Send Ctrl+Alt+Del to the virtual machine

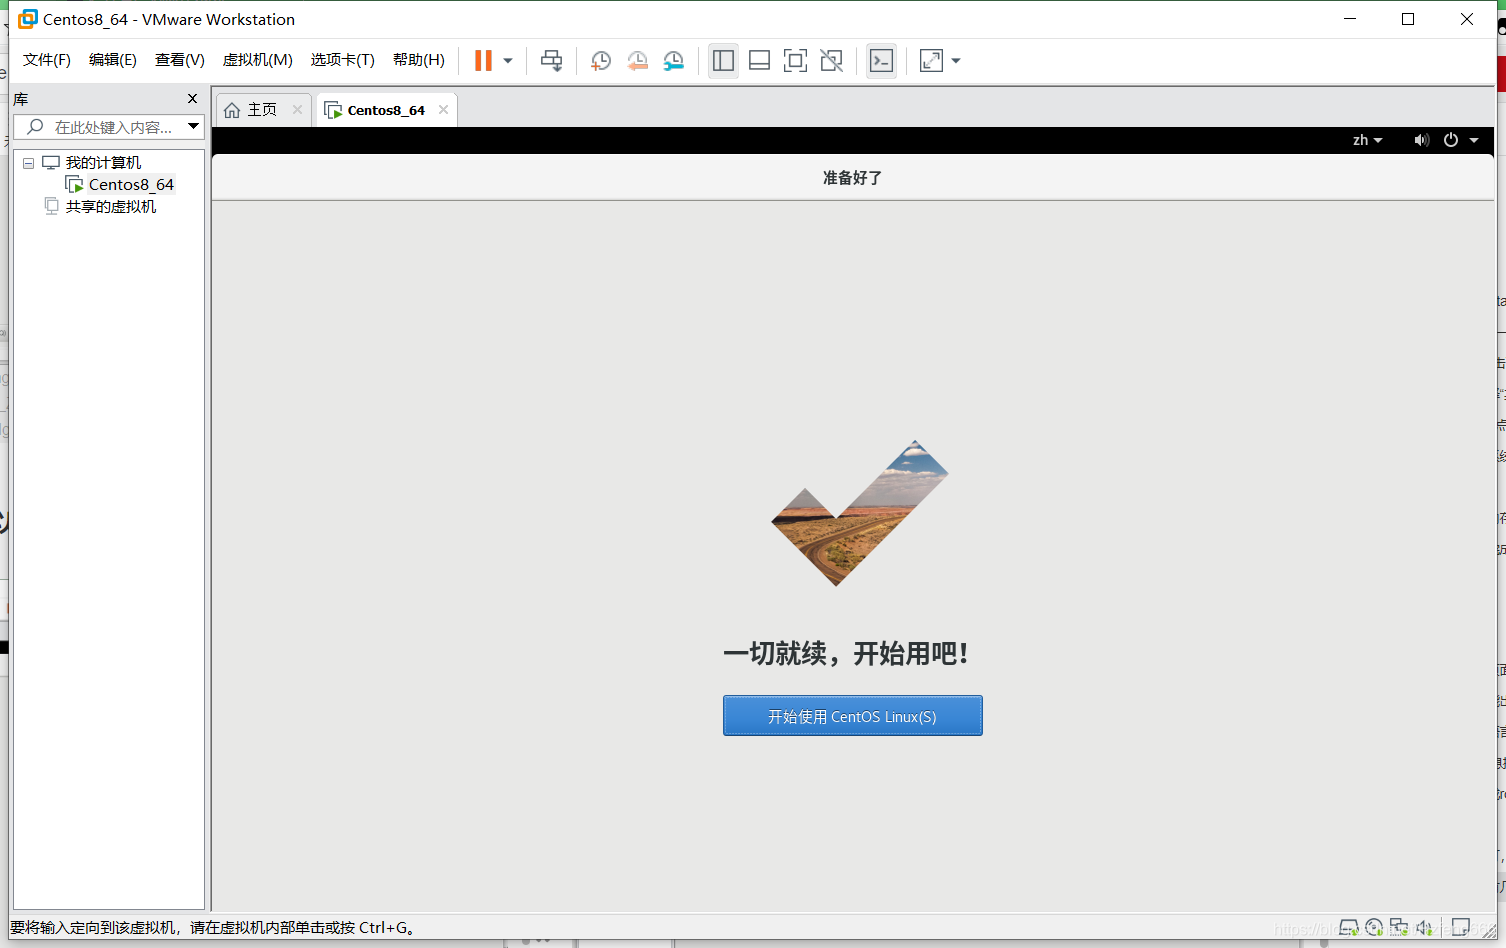click(551, 61)
